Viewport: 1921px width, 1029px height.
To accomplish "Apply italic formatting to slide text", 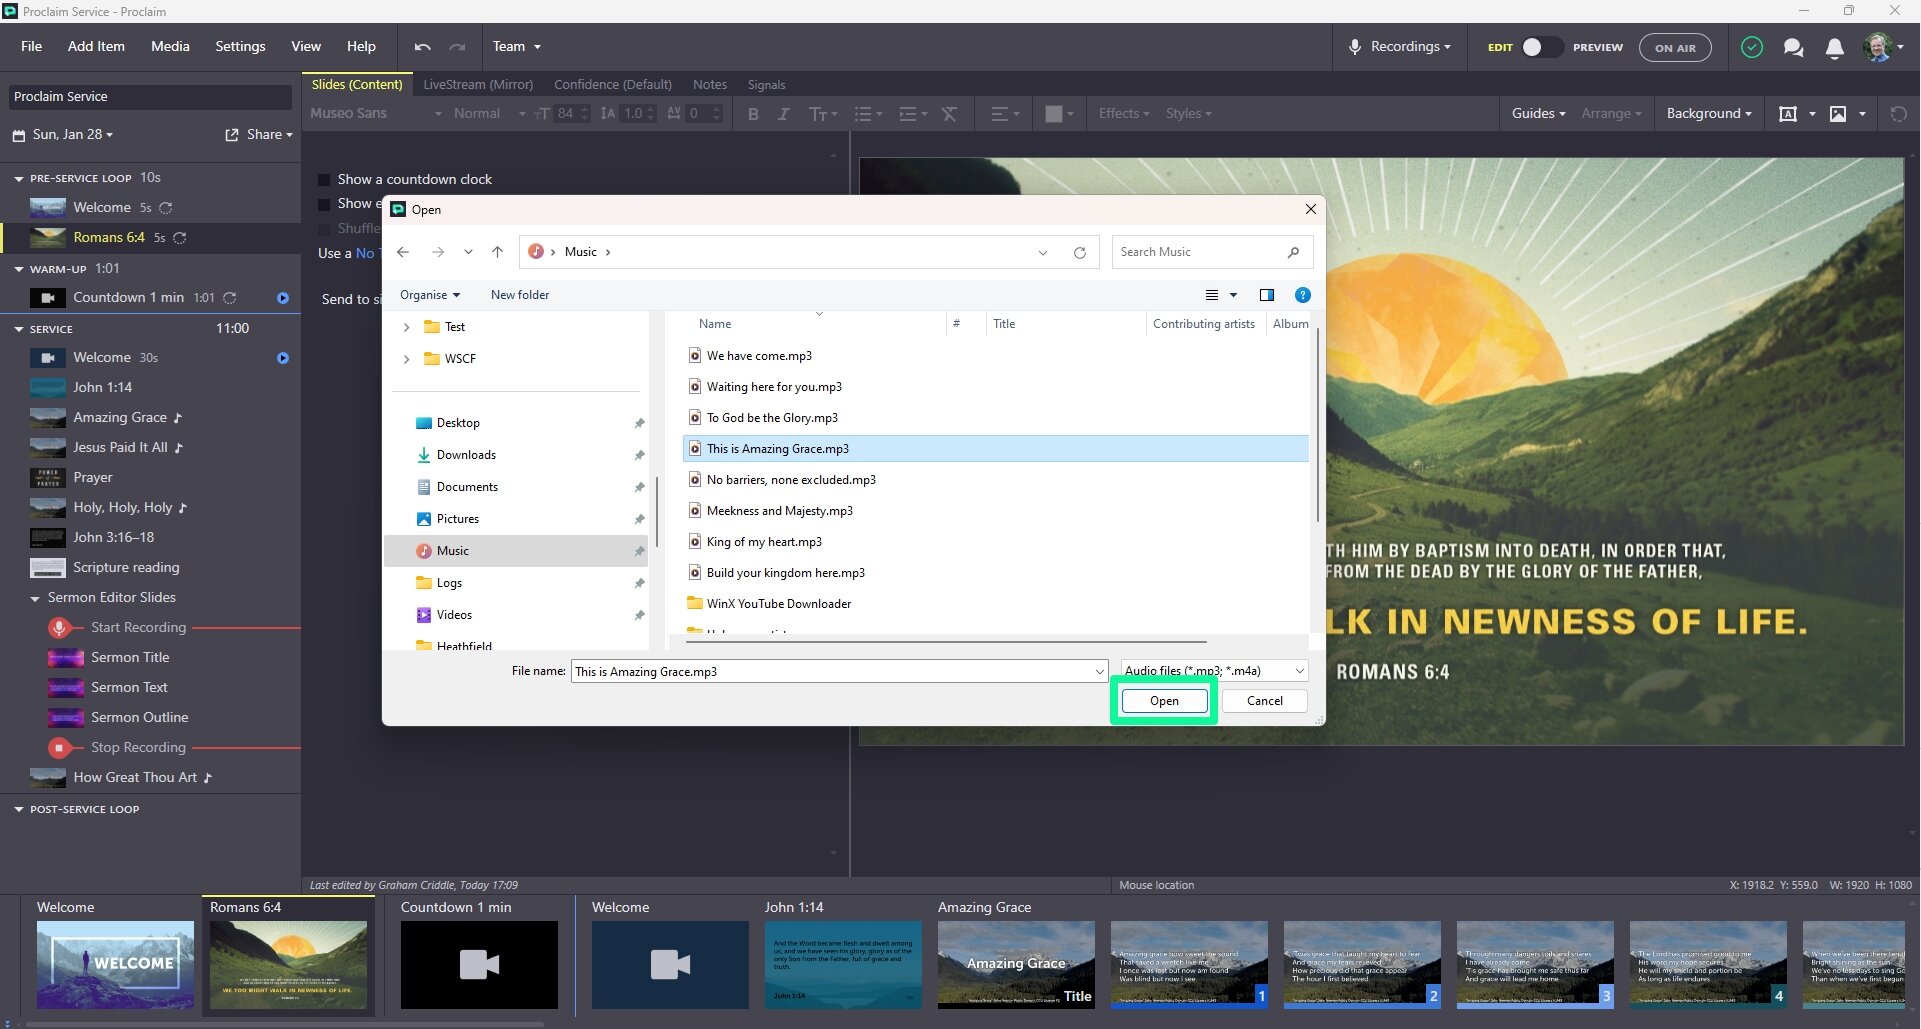I will [x=784, y=113].
